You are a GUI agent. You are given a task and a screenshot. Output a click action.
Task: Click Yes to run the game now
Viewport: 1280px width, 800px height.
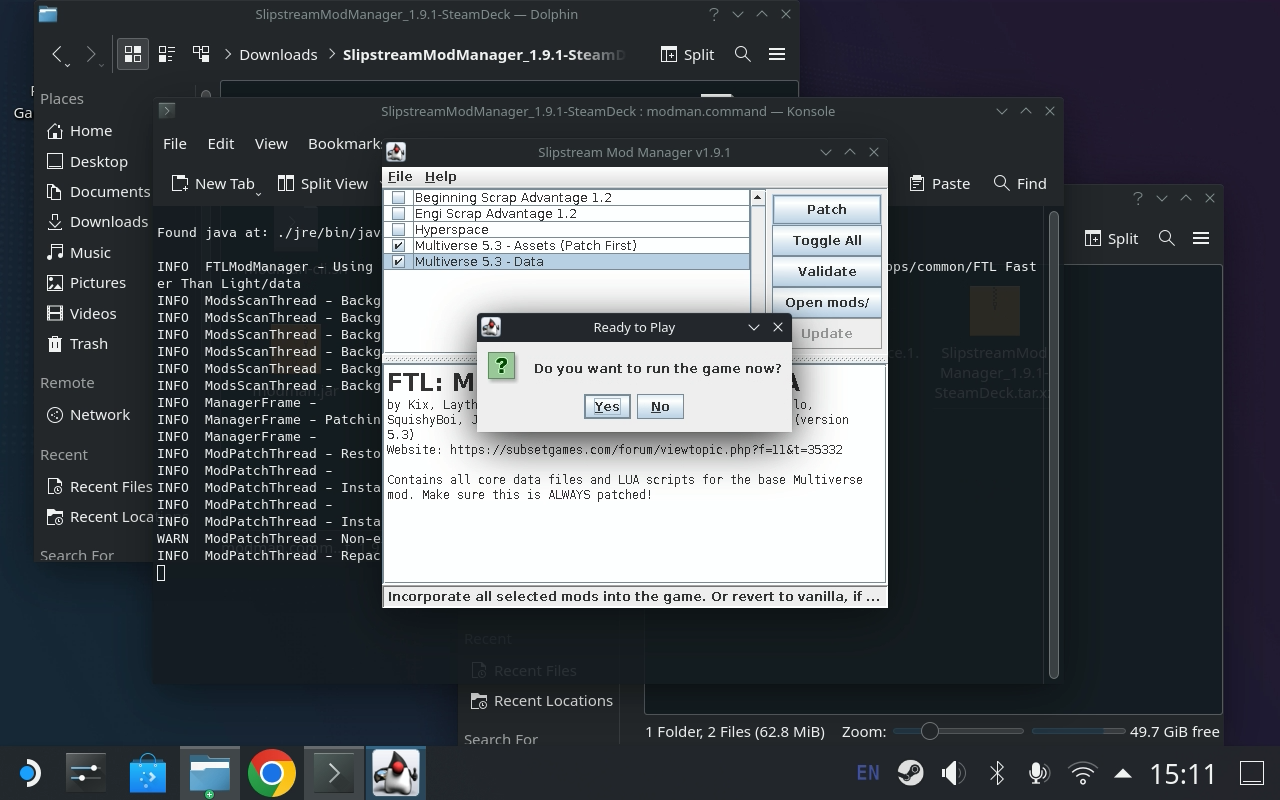(x=607, y=406)
